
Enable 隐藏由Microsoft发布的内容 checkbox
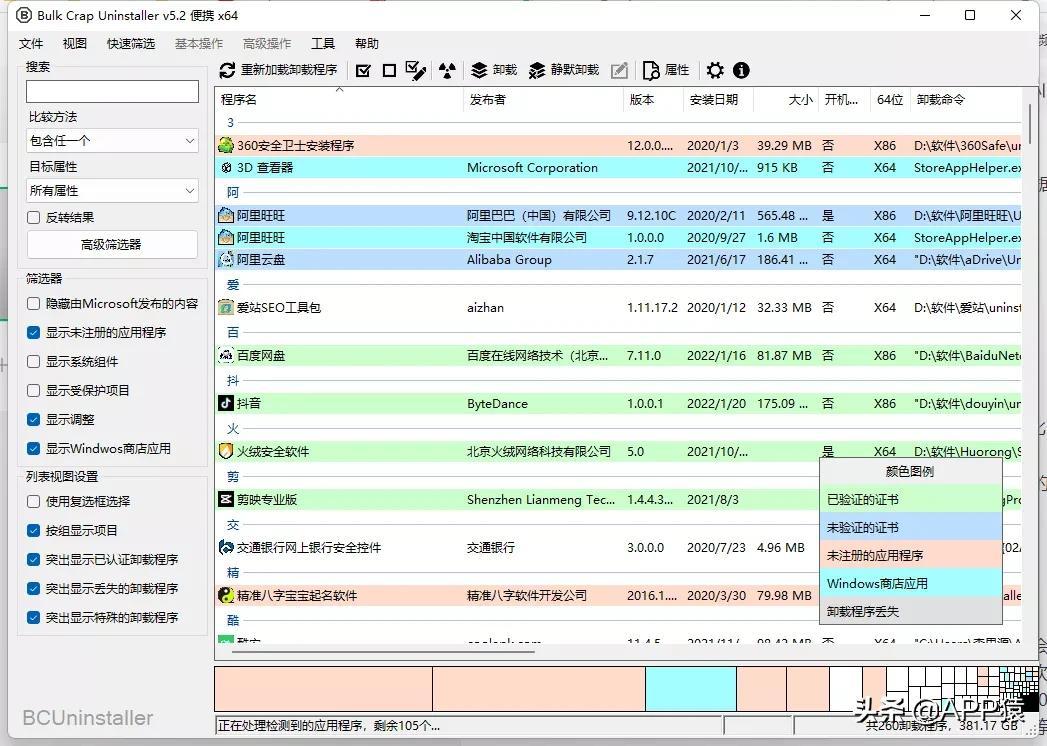tap(33, 303)
